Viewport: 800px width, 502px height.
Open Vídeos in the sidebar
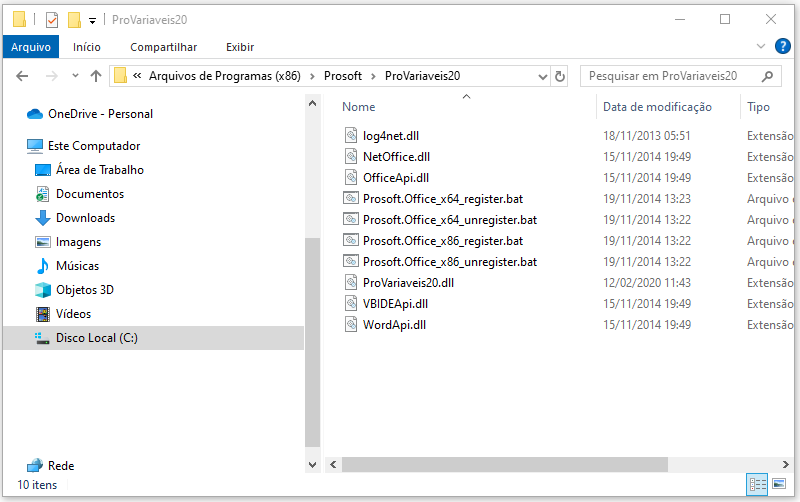coord(63,314)
